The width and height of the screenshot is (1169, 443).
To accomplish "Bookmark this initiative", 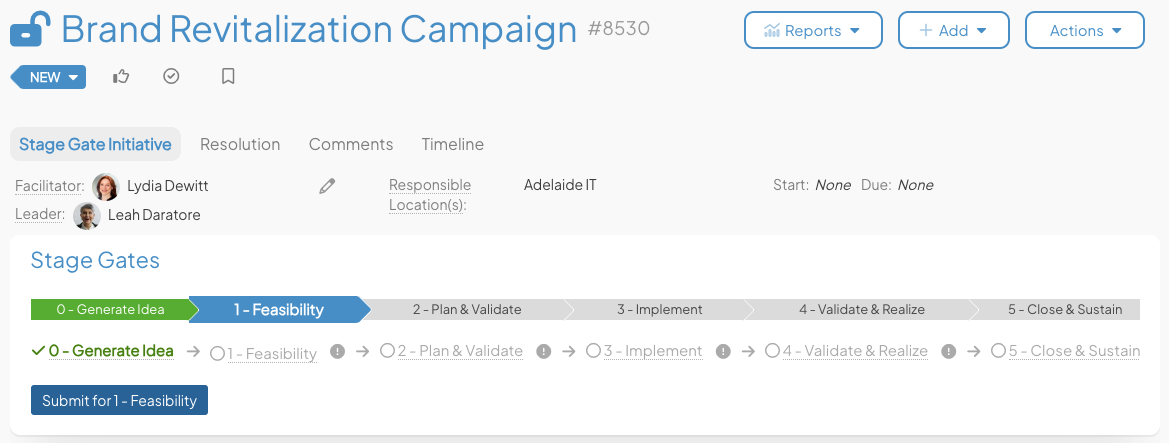I will [228, 76].
